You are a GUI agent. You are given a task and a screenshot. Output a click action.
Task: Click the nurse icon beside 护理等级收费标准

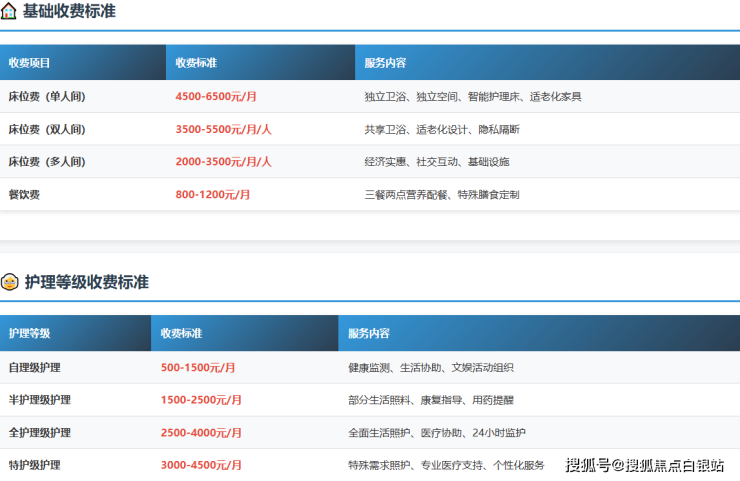coord(10,283)
